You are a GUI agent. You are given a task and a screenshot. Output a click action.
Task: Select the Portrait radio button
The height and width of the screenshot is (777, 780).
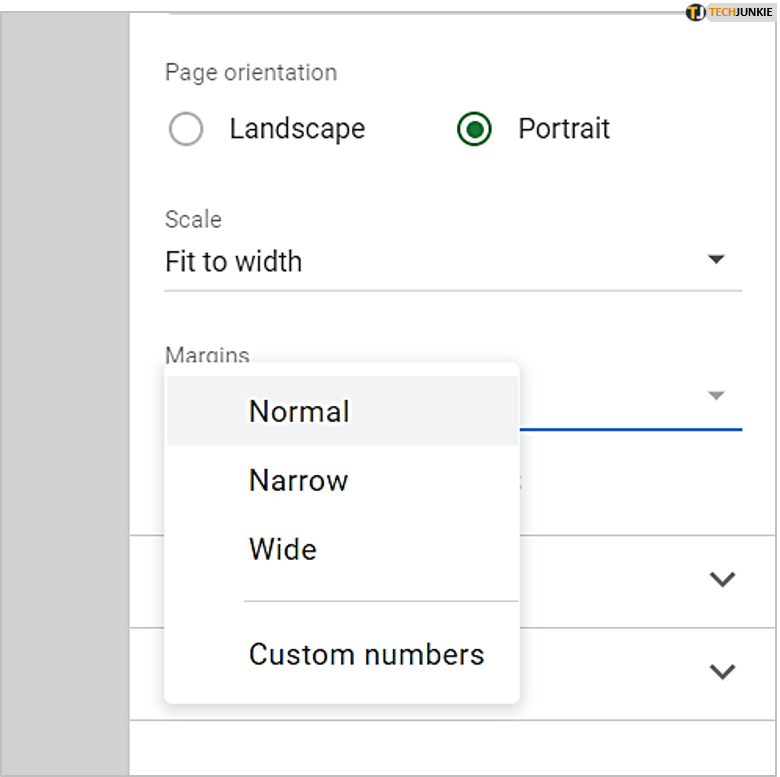474,129
